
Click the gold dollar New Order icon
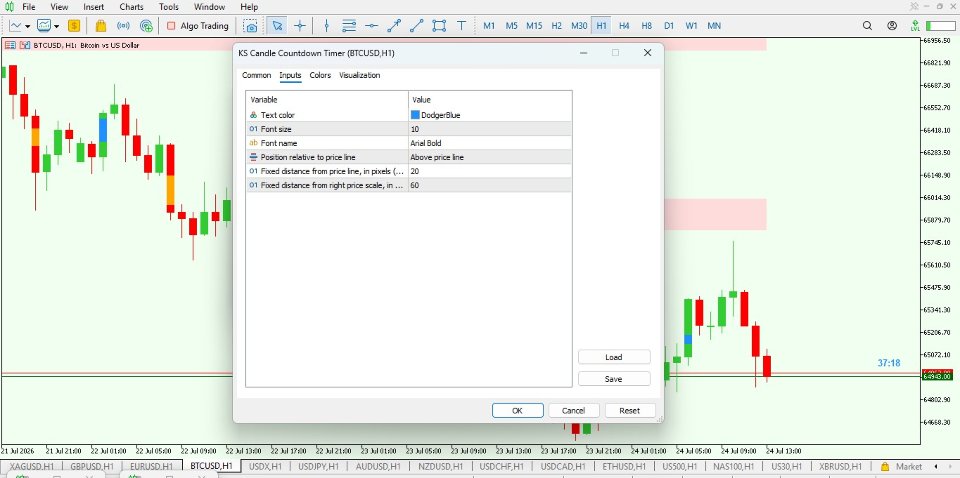click(73, 26)
